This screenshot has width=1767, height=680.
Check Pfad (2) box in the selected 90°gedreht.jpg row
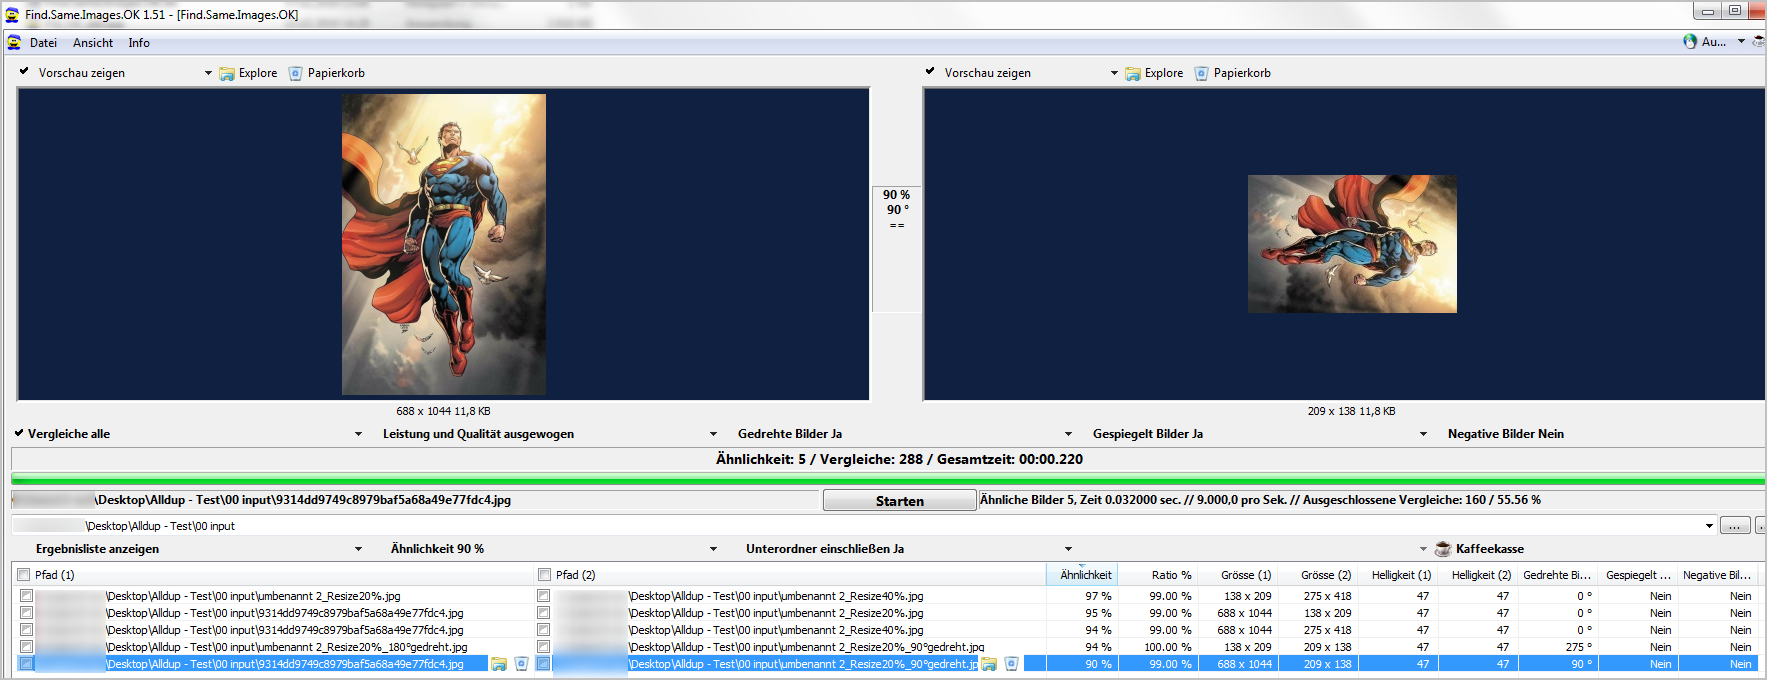point(544,664)
